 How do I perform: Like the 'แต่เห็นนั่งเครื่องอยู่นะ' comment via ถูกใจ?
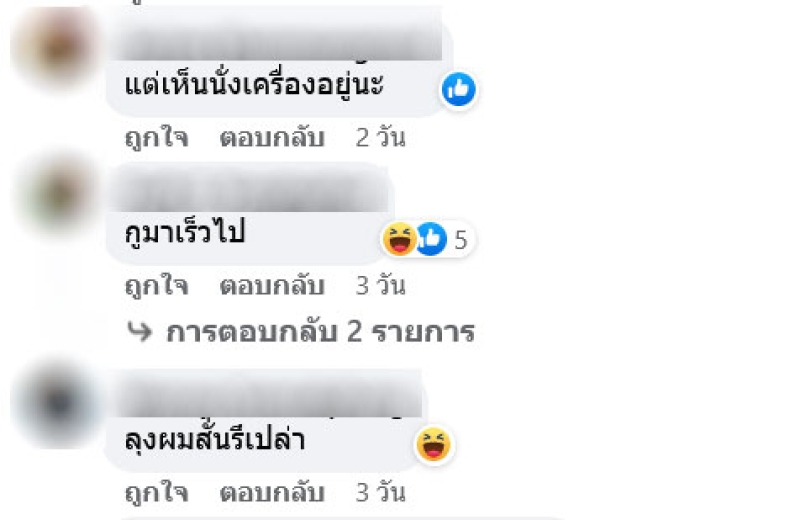click(x=157, y=137)
